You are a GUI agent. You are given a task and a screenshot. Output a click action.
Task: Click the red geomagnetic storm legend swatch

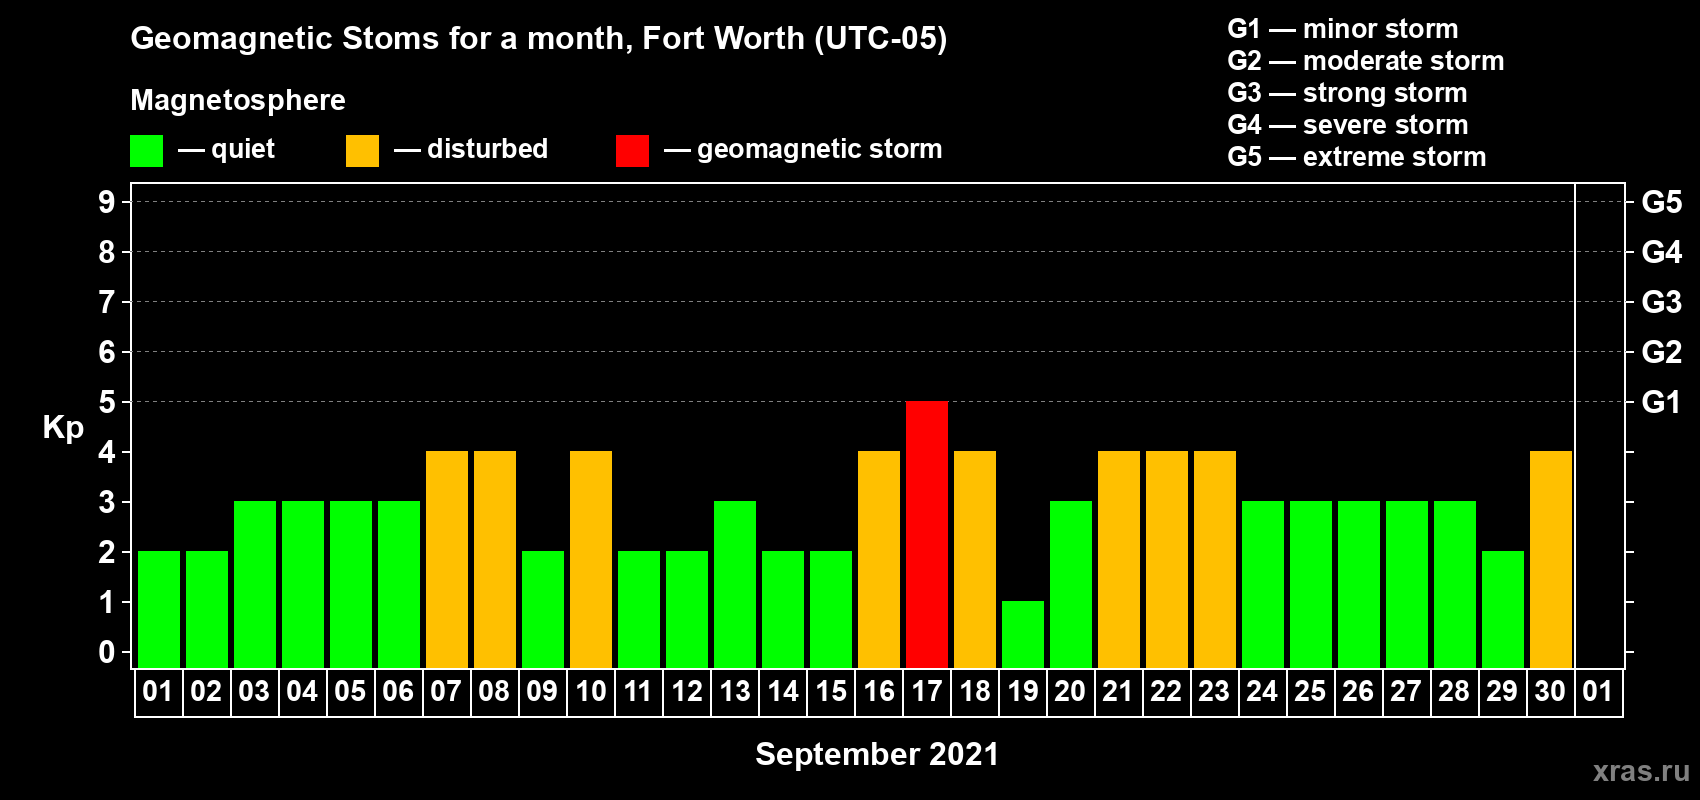(x=632, y=151)
